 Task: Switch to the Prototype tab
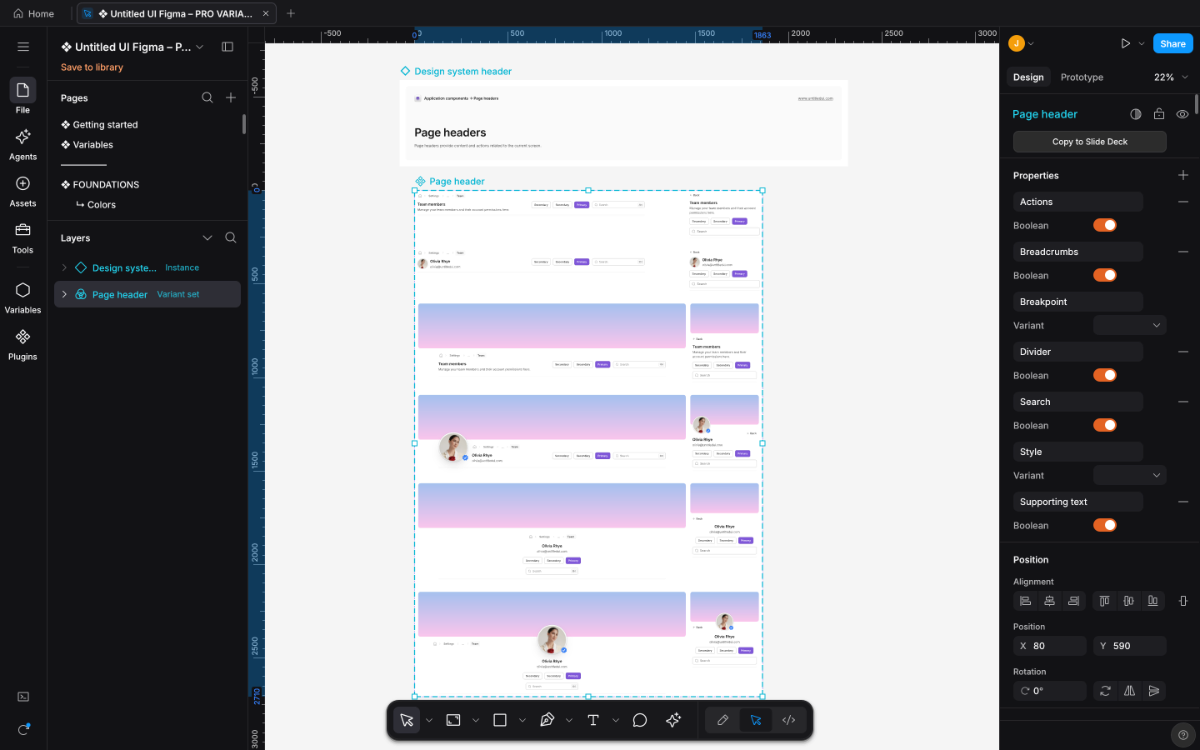click(x=1082, y=77)
